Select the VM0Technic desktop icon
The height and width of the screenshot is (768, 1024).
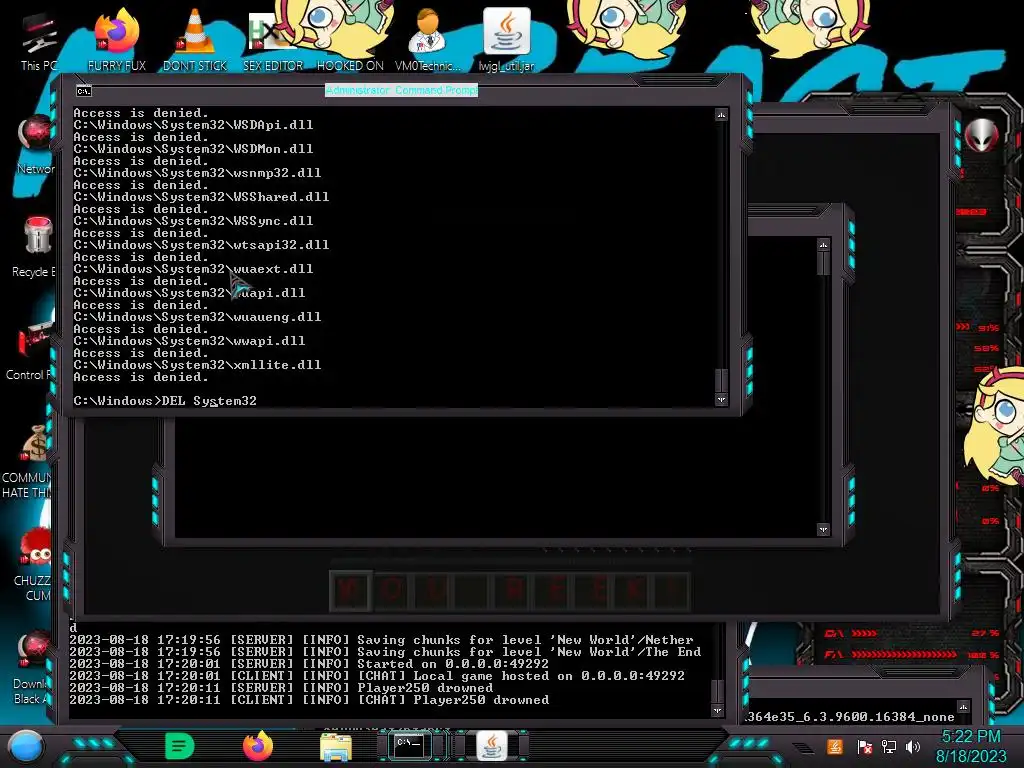(x=428, y=39)
